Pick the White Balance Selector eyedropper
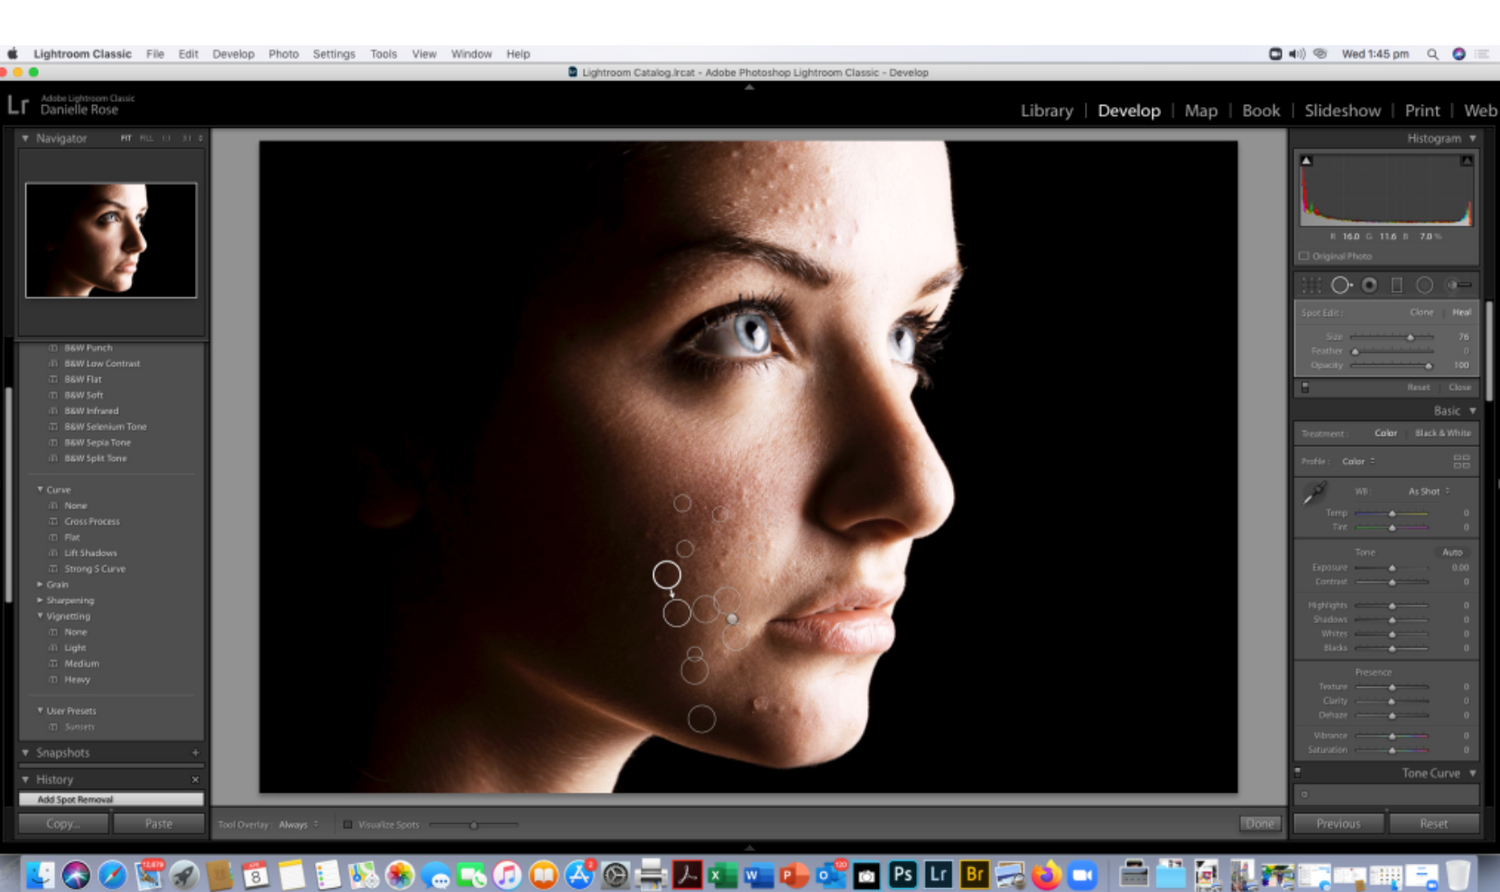Screen dimensions: 1500x892 (1314, 492)
